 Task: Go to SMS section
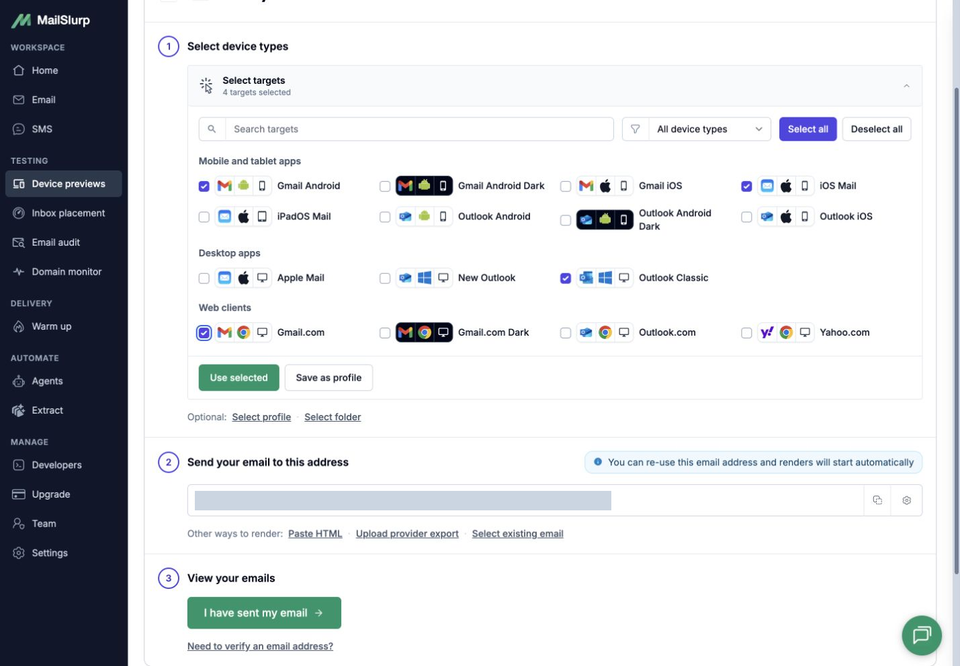click(64, 129)
